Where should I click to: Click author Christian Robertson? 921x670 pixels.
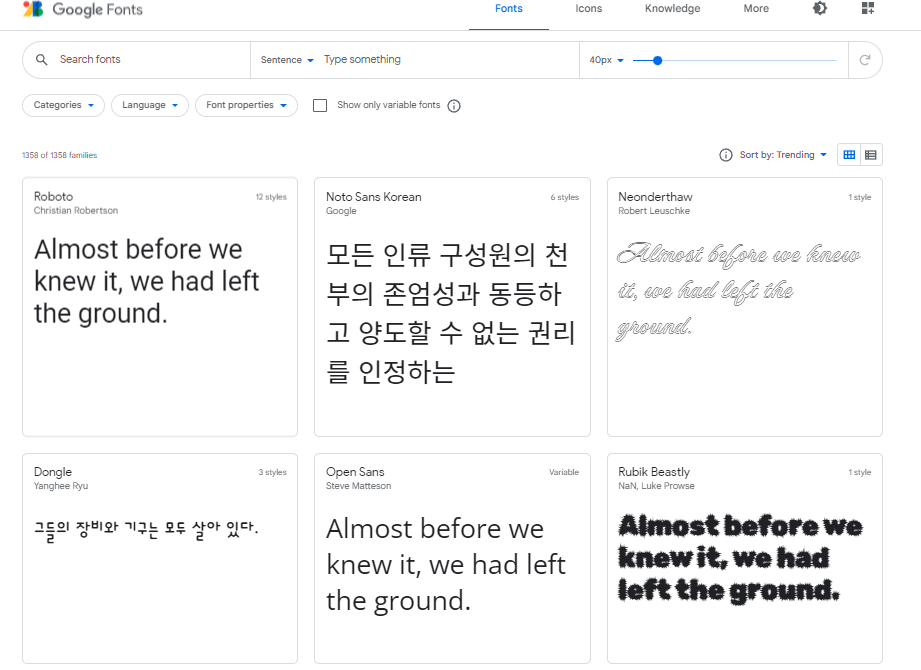pos(76,211)
